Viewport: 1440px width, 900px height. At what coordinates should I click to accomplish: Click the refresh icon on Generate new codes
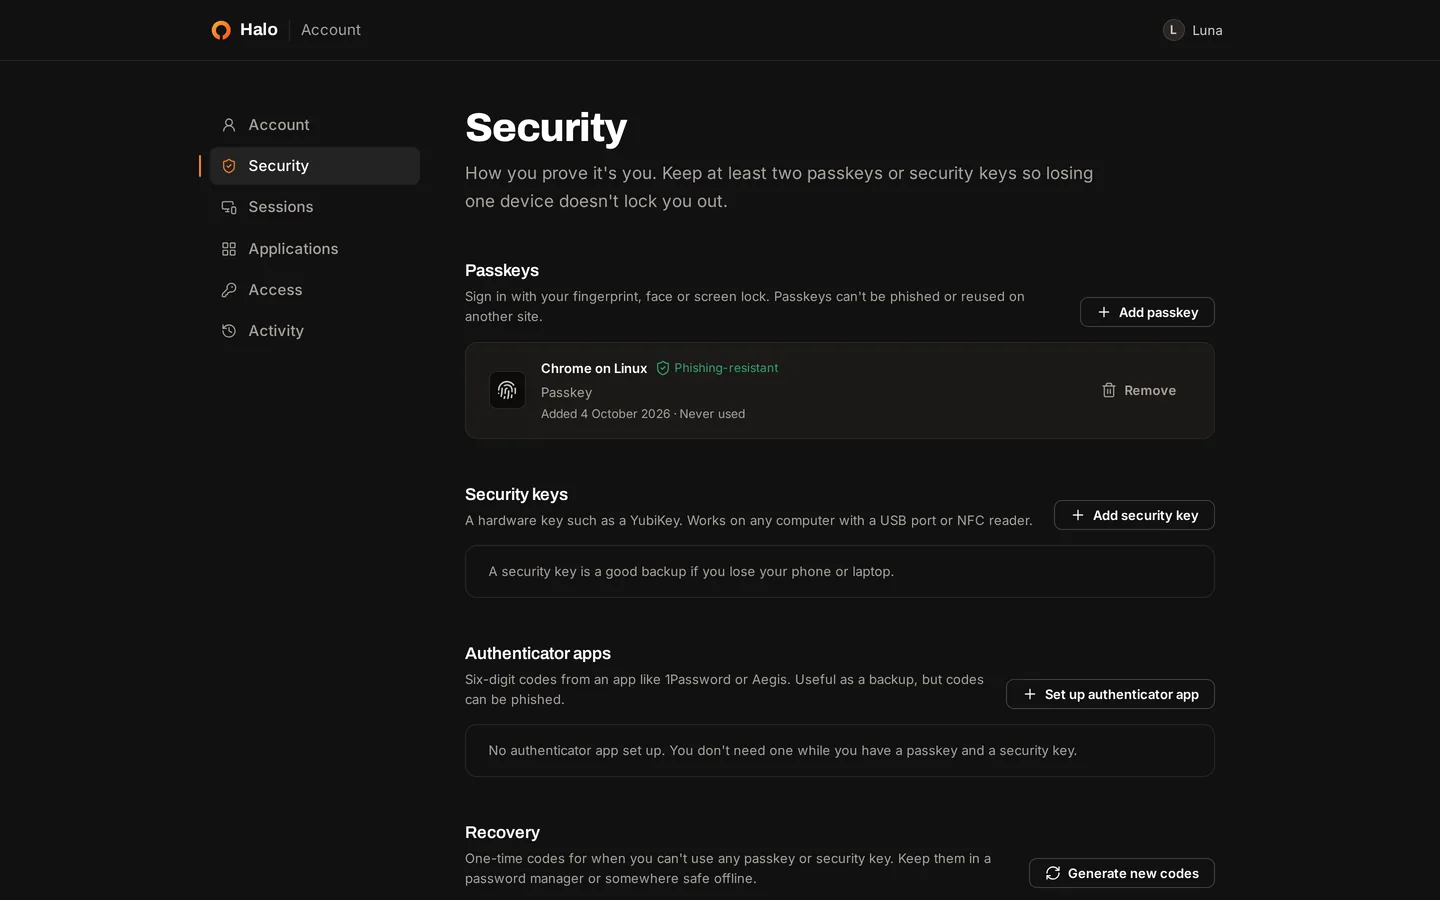tap(1053, 873)
